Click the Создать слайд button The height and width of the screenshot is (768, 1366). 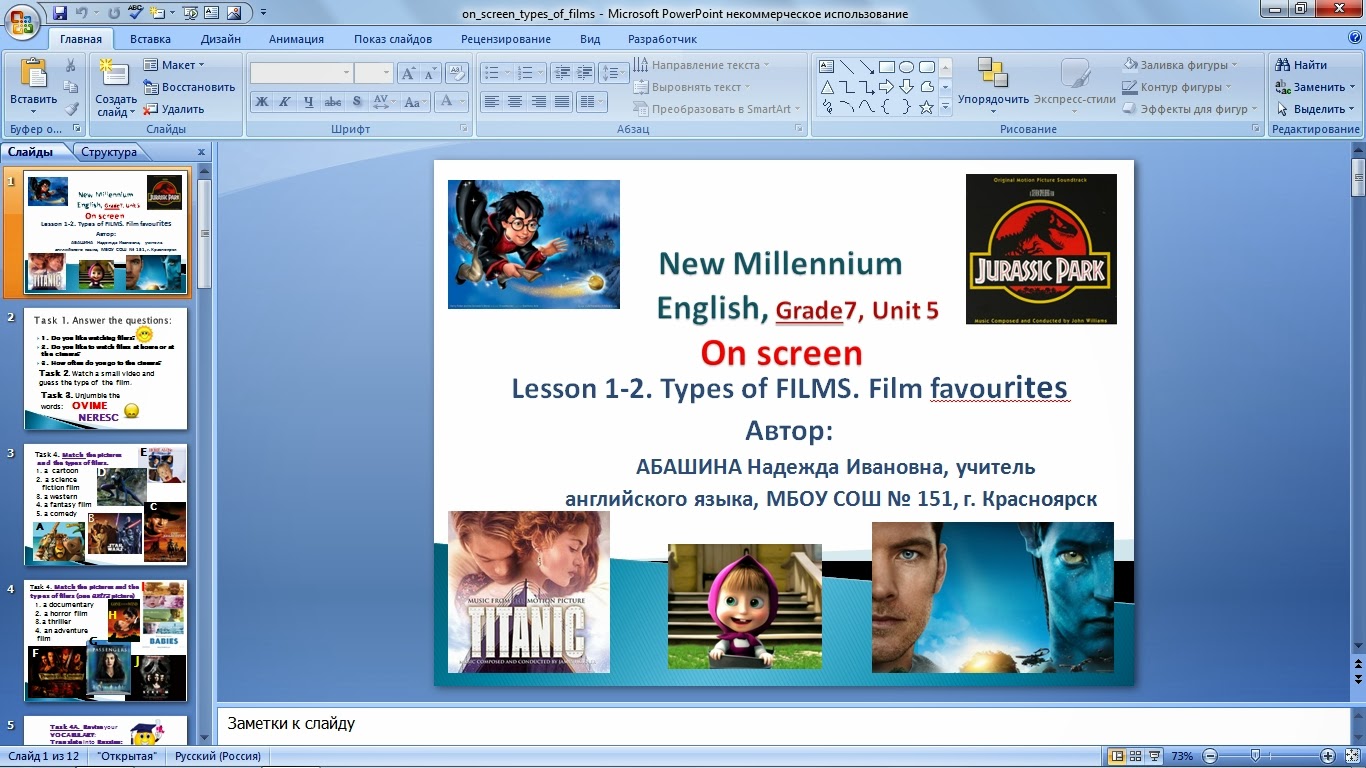pos(116,88)
